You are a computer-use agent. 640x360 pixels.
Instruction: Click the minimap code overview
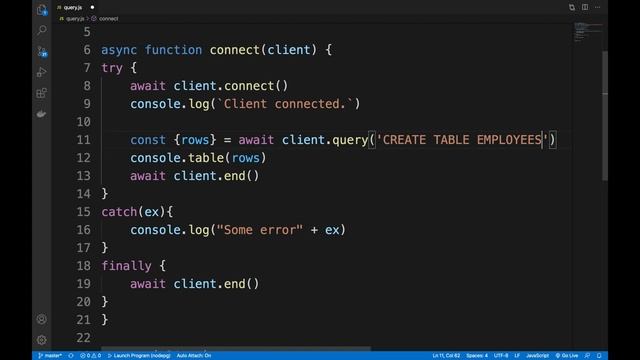[588, 32]
